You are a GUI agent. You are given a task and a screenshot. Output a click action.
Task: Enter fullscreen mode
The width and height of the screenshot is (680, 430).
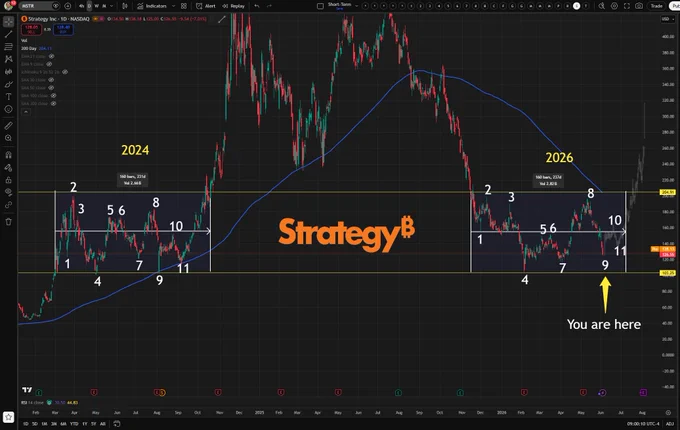coord(627,6)
